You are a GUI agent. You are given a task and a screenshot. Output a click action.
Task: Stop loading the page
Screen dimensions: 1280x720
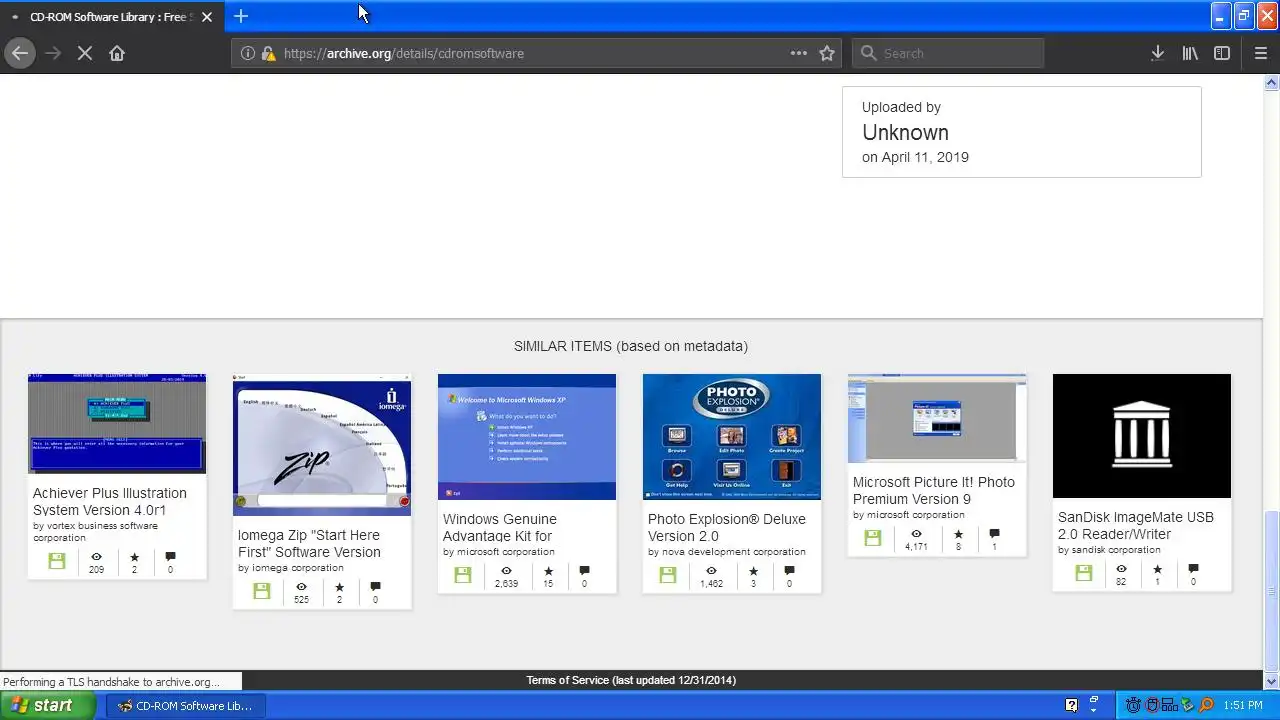tap(85, 53)
